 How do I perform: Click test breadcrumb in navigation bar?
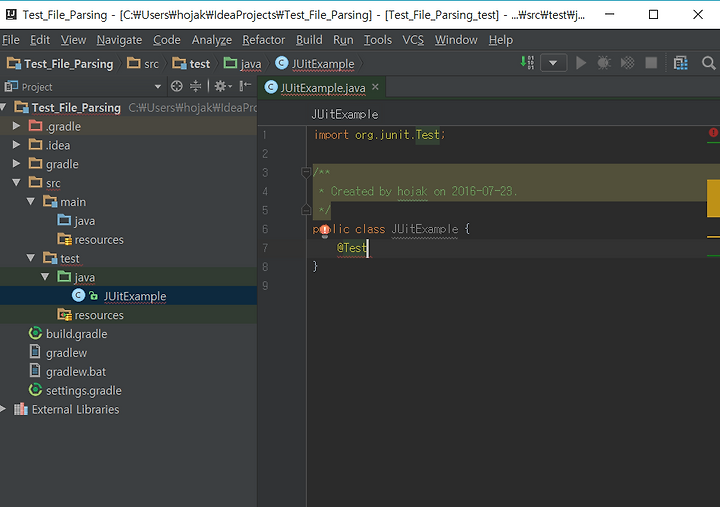point(191,64)
